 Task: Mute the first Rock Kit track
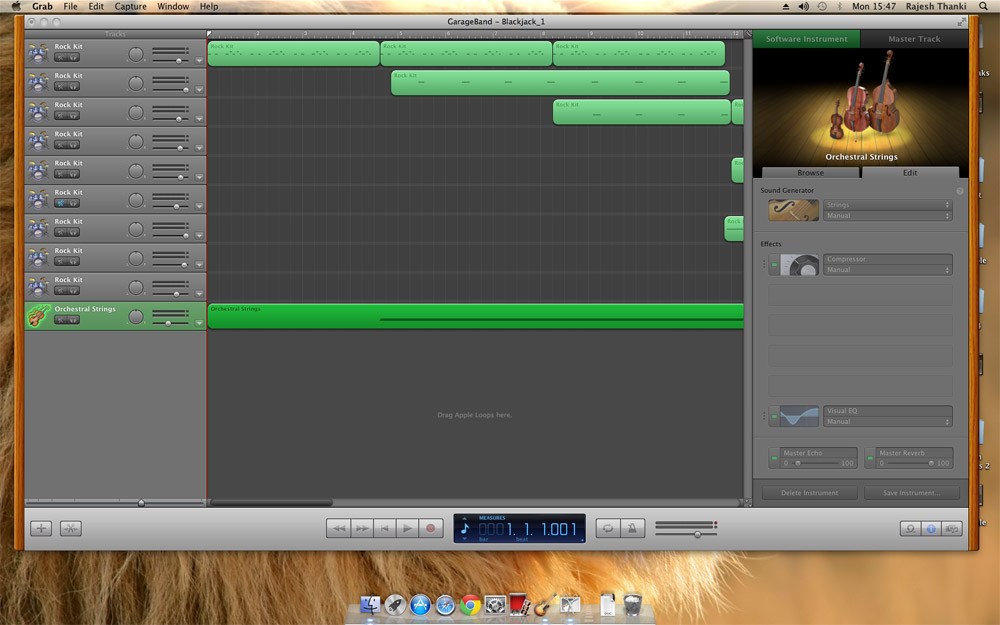61,57
